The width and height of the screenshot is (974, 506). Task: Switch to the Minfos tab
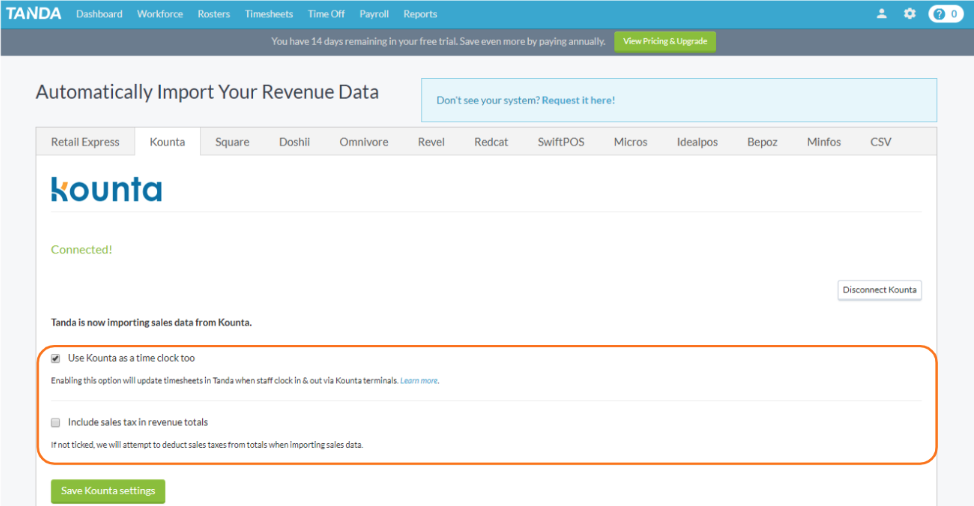824,142
